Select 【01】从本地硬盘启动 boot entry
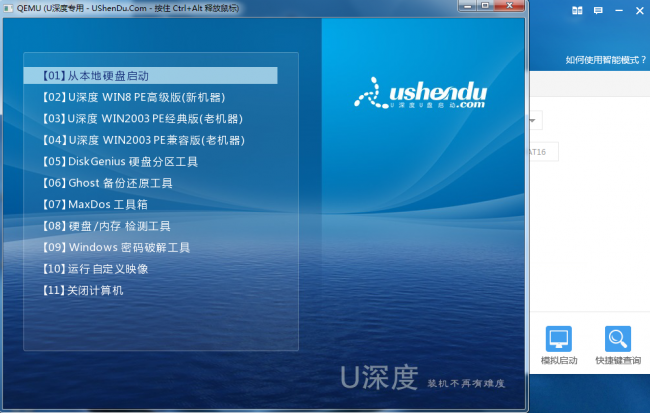 (x=150, y=75)
